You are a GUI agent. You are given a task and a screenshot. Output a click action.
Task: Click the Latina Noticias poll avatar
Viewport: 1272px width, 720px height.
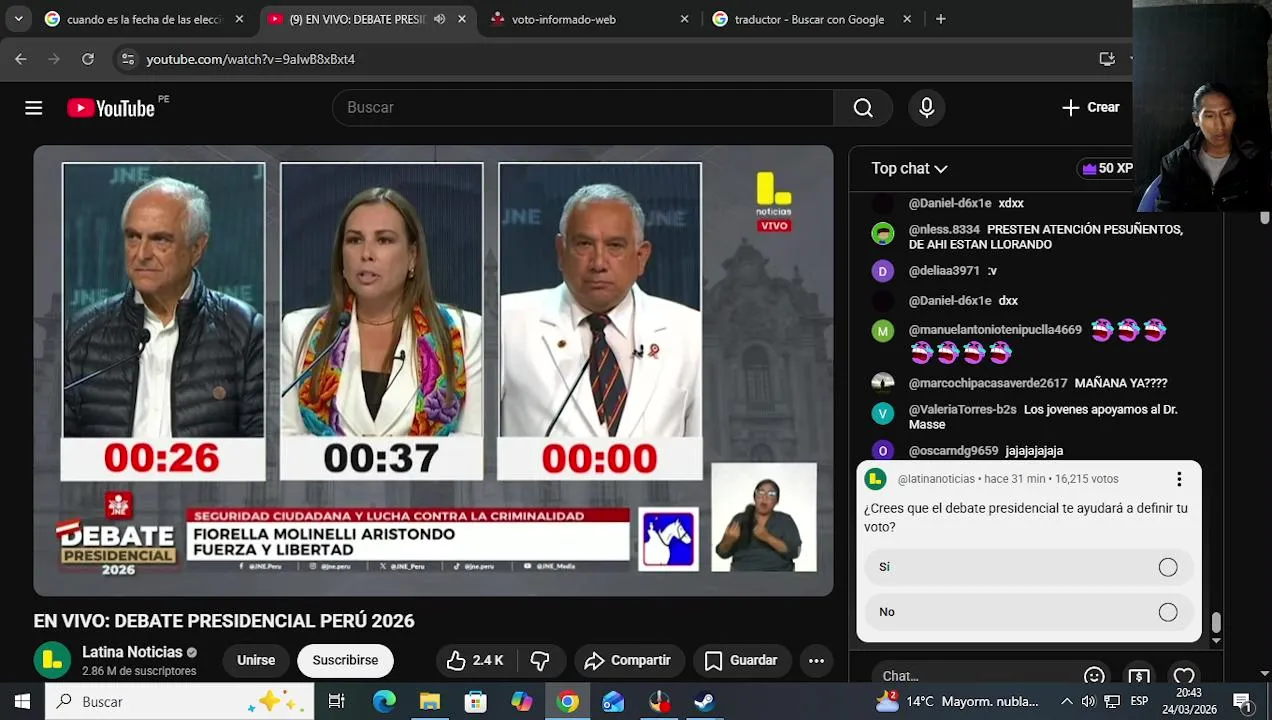876,479
